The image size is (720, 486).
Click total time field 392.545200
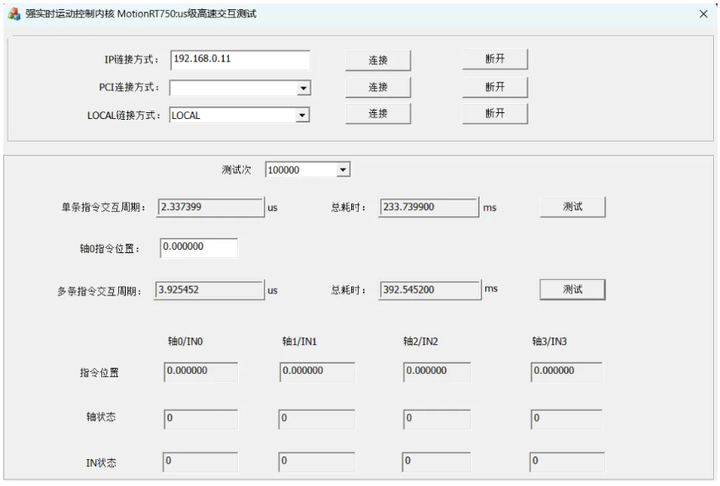[x=430, y=290]
